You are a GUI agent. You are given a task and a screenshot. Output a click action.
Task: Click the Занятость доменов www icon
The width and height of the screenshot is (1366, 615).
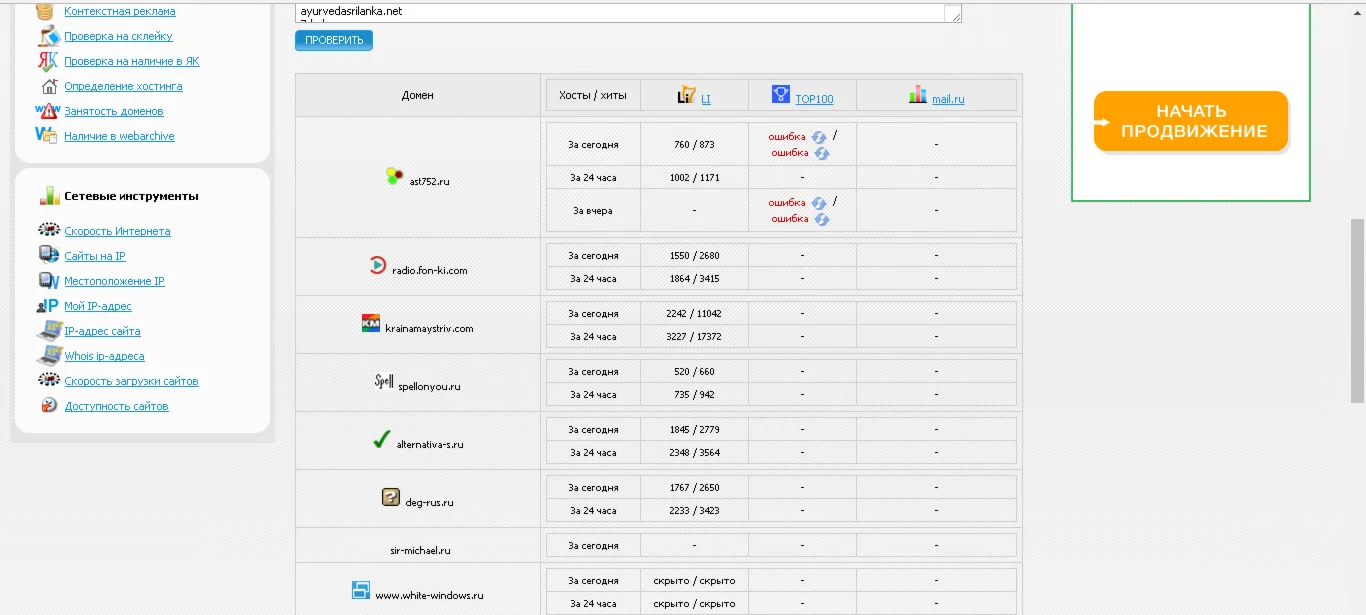pos(48,111)
